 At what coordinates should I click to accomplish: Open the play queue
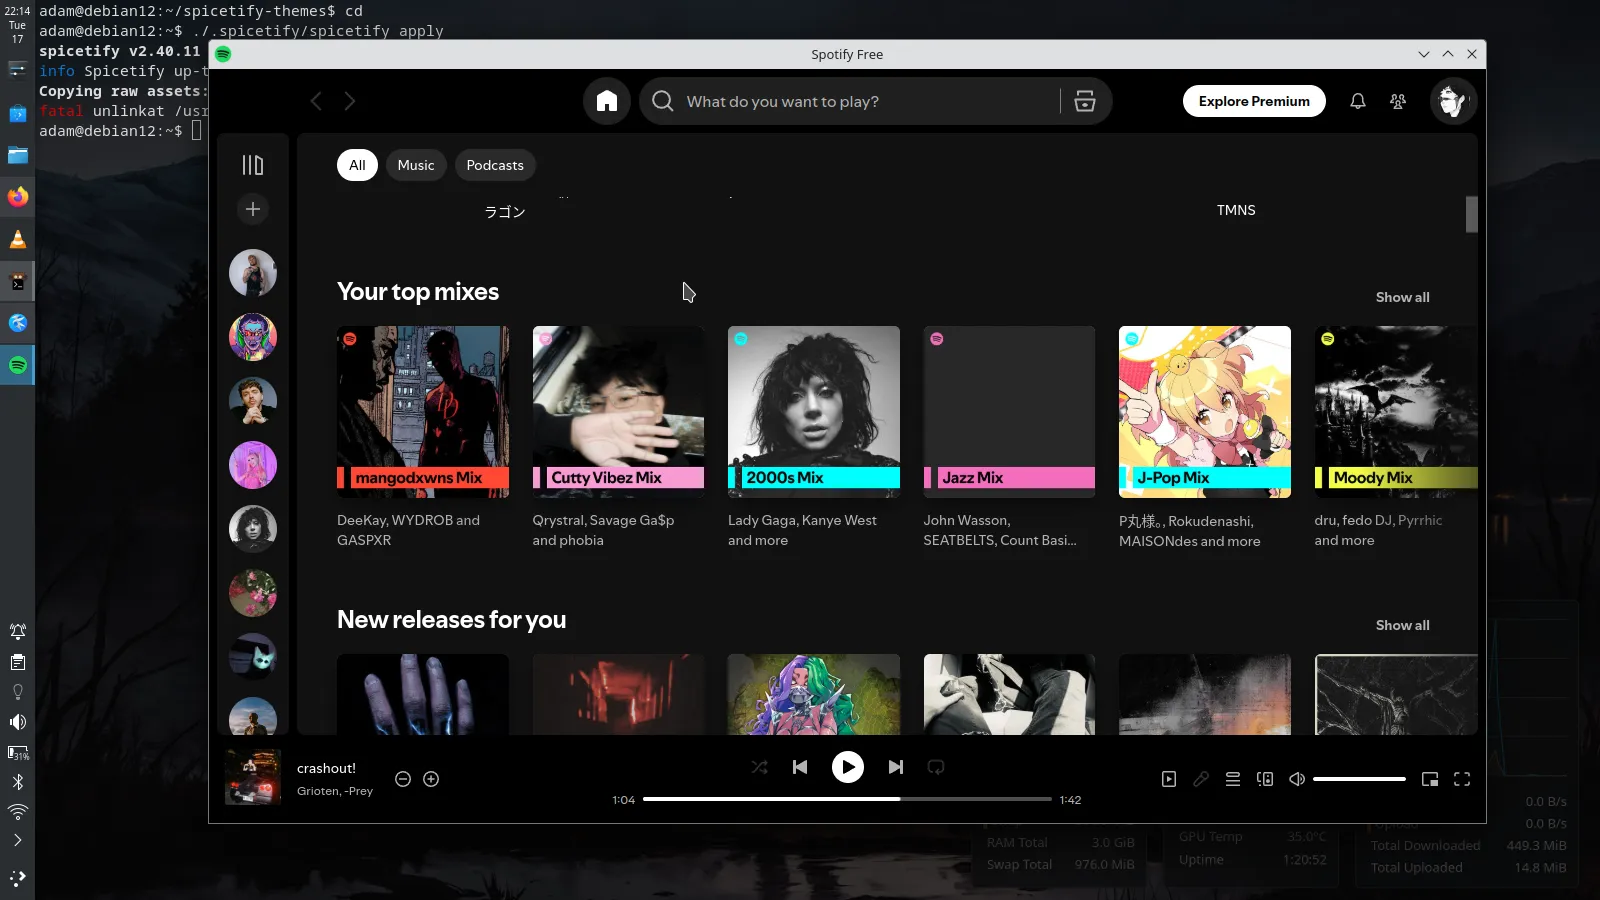[1233, 779]
